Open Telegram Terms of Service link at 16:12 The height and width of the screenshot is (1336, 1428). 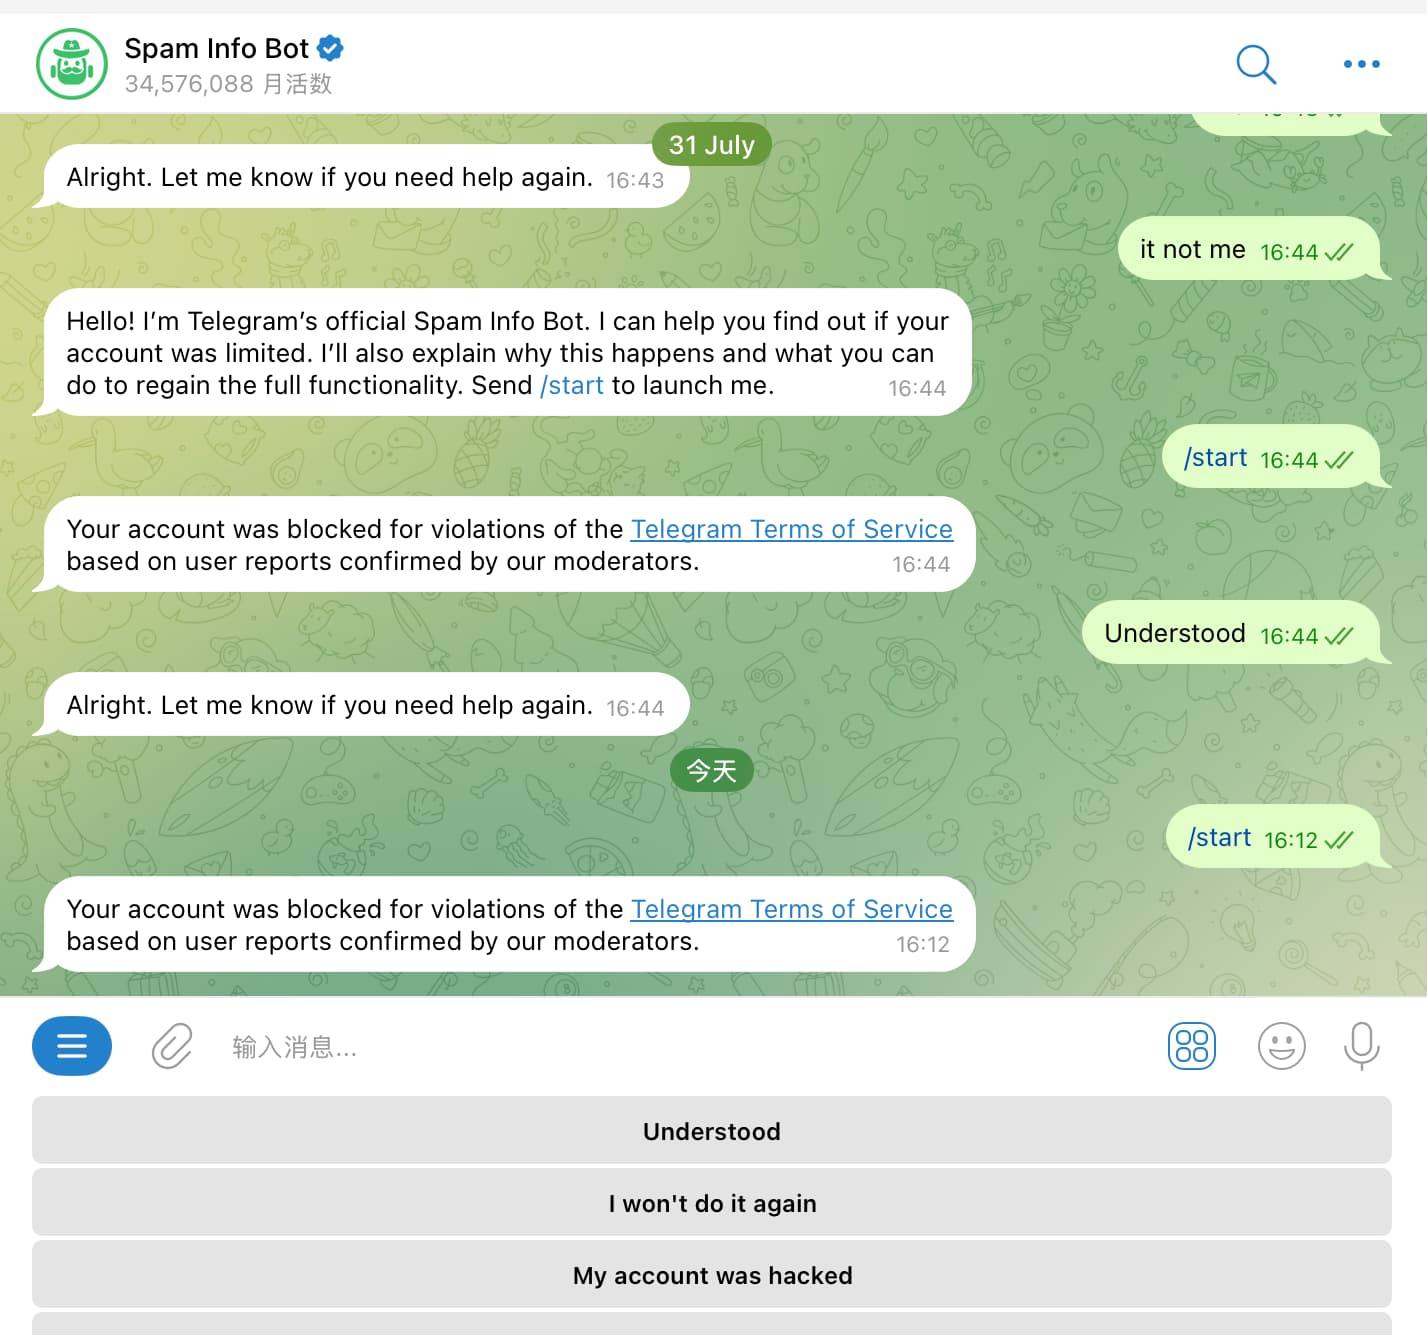tap(791, 909)
